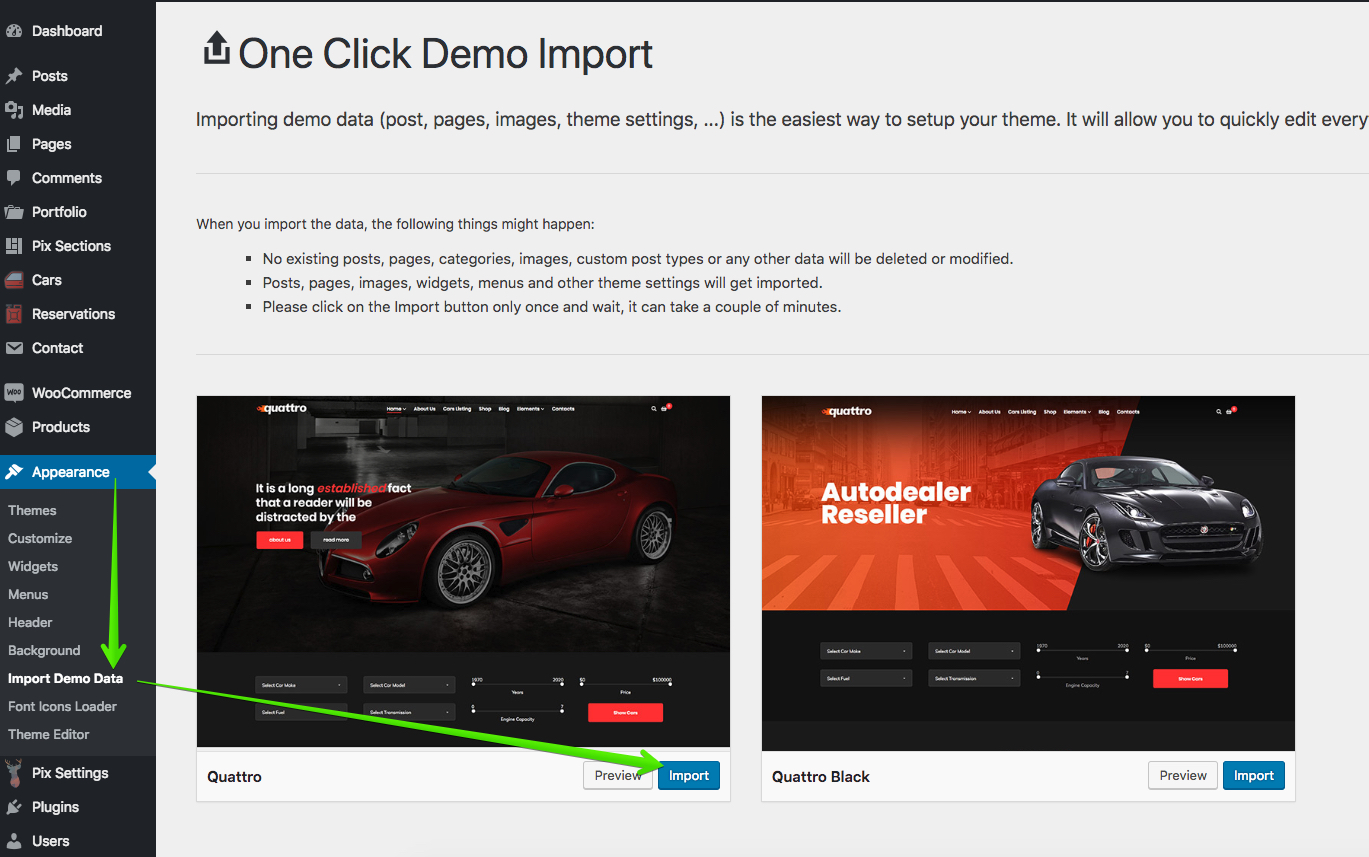Open Theme Editor submenu link
Screen dimensions: 1369x857
[49, 734]
